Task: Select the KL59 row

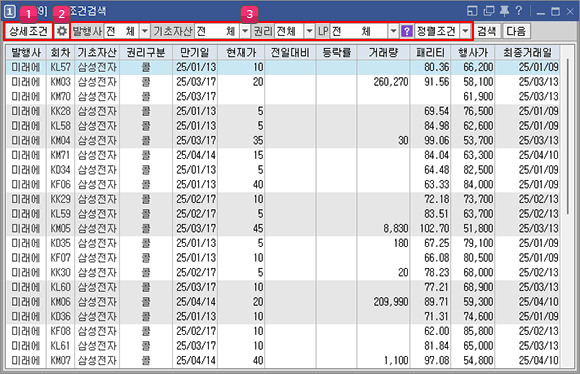Action: click(283, 214)
